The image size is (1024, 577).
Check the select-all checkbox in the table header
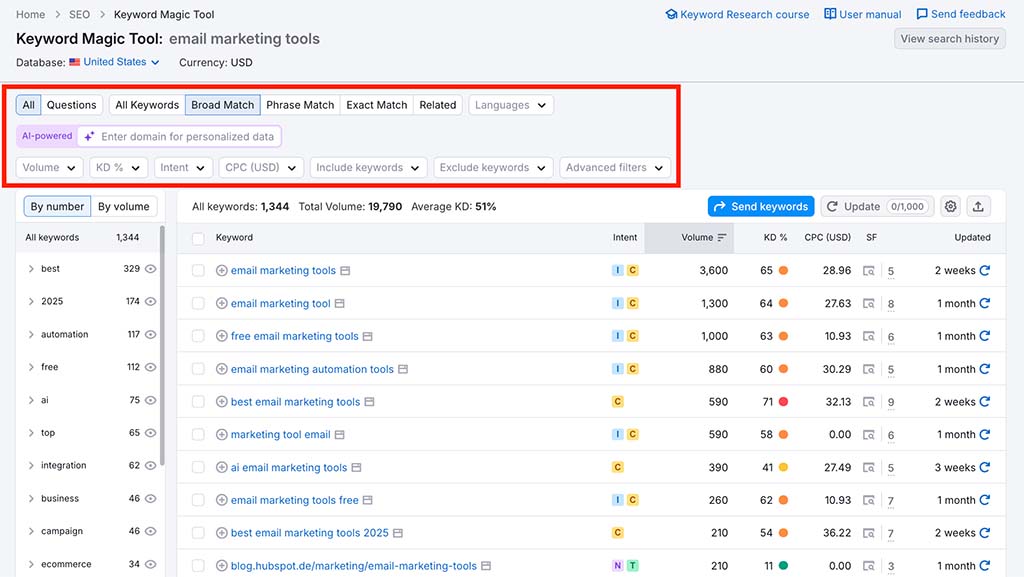[196, 238]
